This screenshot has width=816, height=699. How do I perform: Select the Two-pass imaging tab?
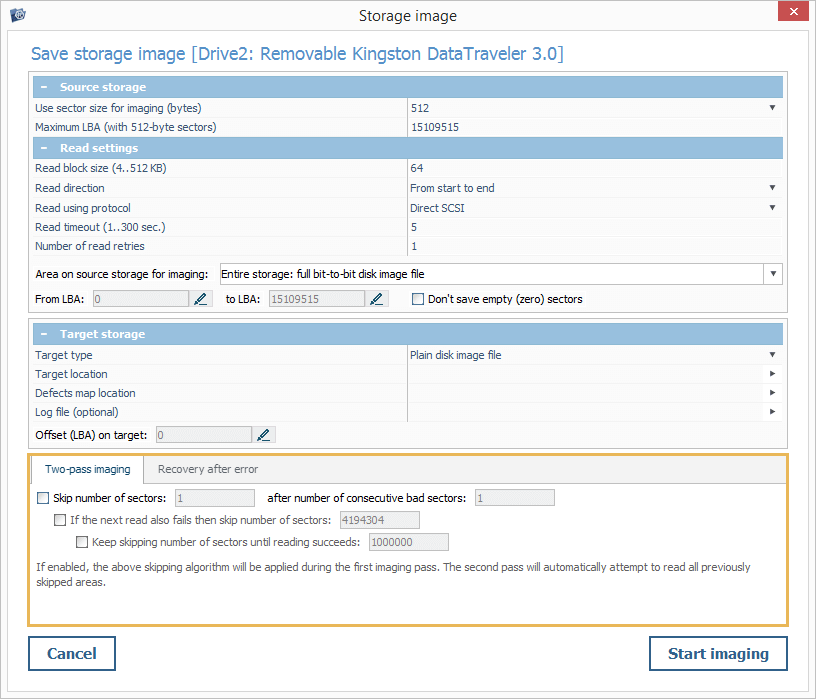[x=87, y=469]
